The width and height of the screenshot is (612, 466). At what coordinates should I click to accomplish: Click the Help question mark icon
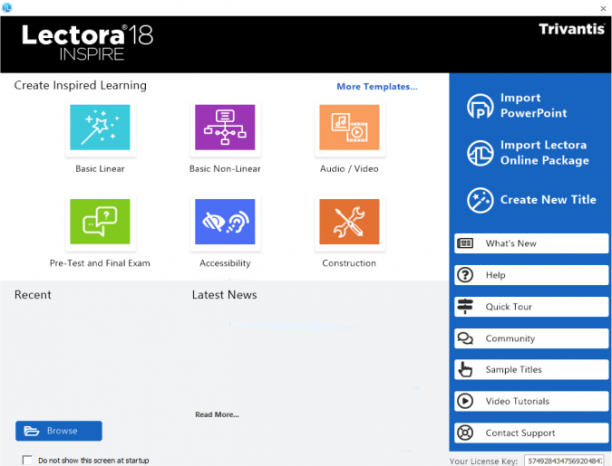pyautogui.click(x=465, y=275)
